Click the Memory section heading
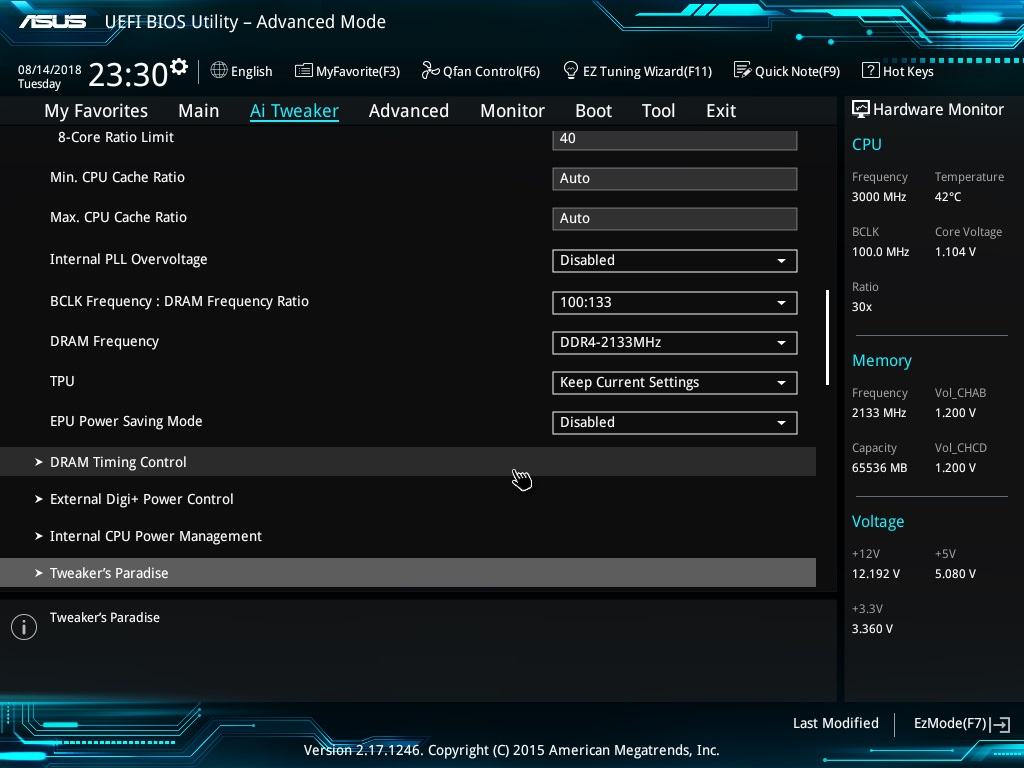 point(882,360)
